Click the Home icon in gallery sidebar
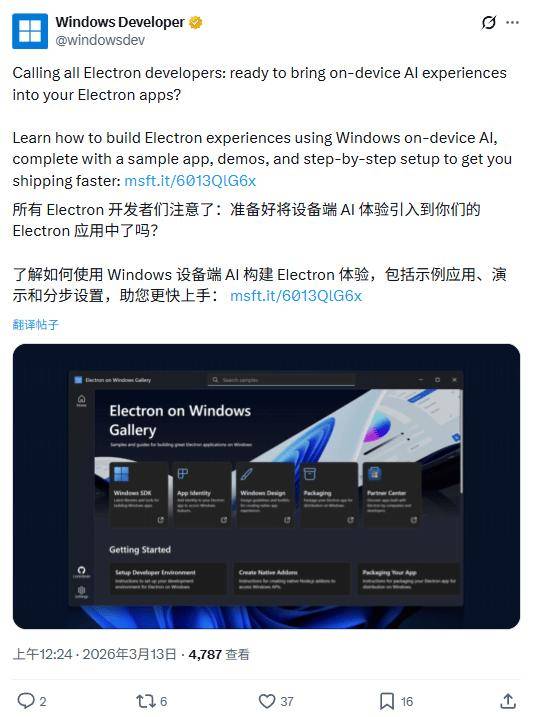Viewport: 535px width, 717px height. [x=81, y=400]
